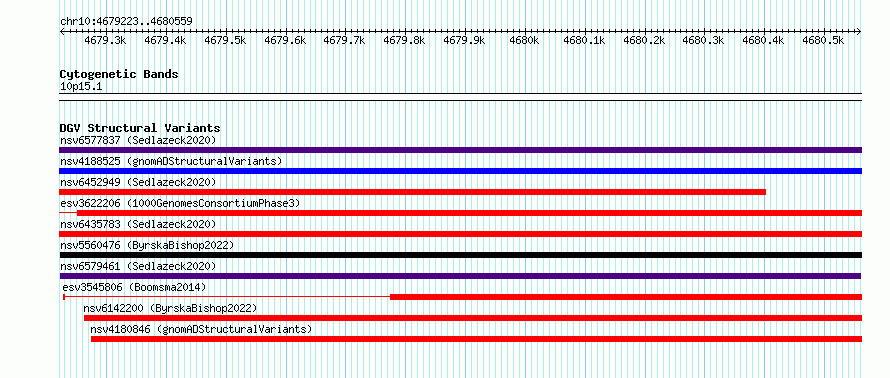Image resolution: width=890 pixels, height=378 pixels.
Task: Select the red nsv4180846 variant bar
Action: click(x=476, y=339)
